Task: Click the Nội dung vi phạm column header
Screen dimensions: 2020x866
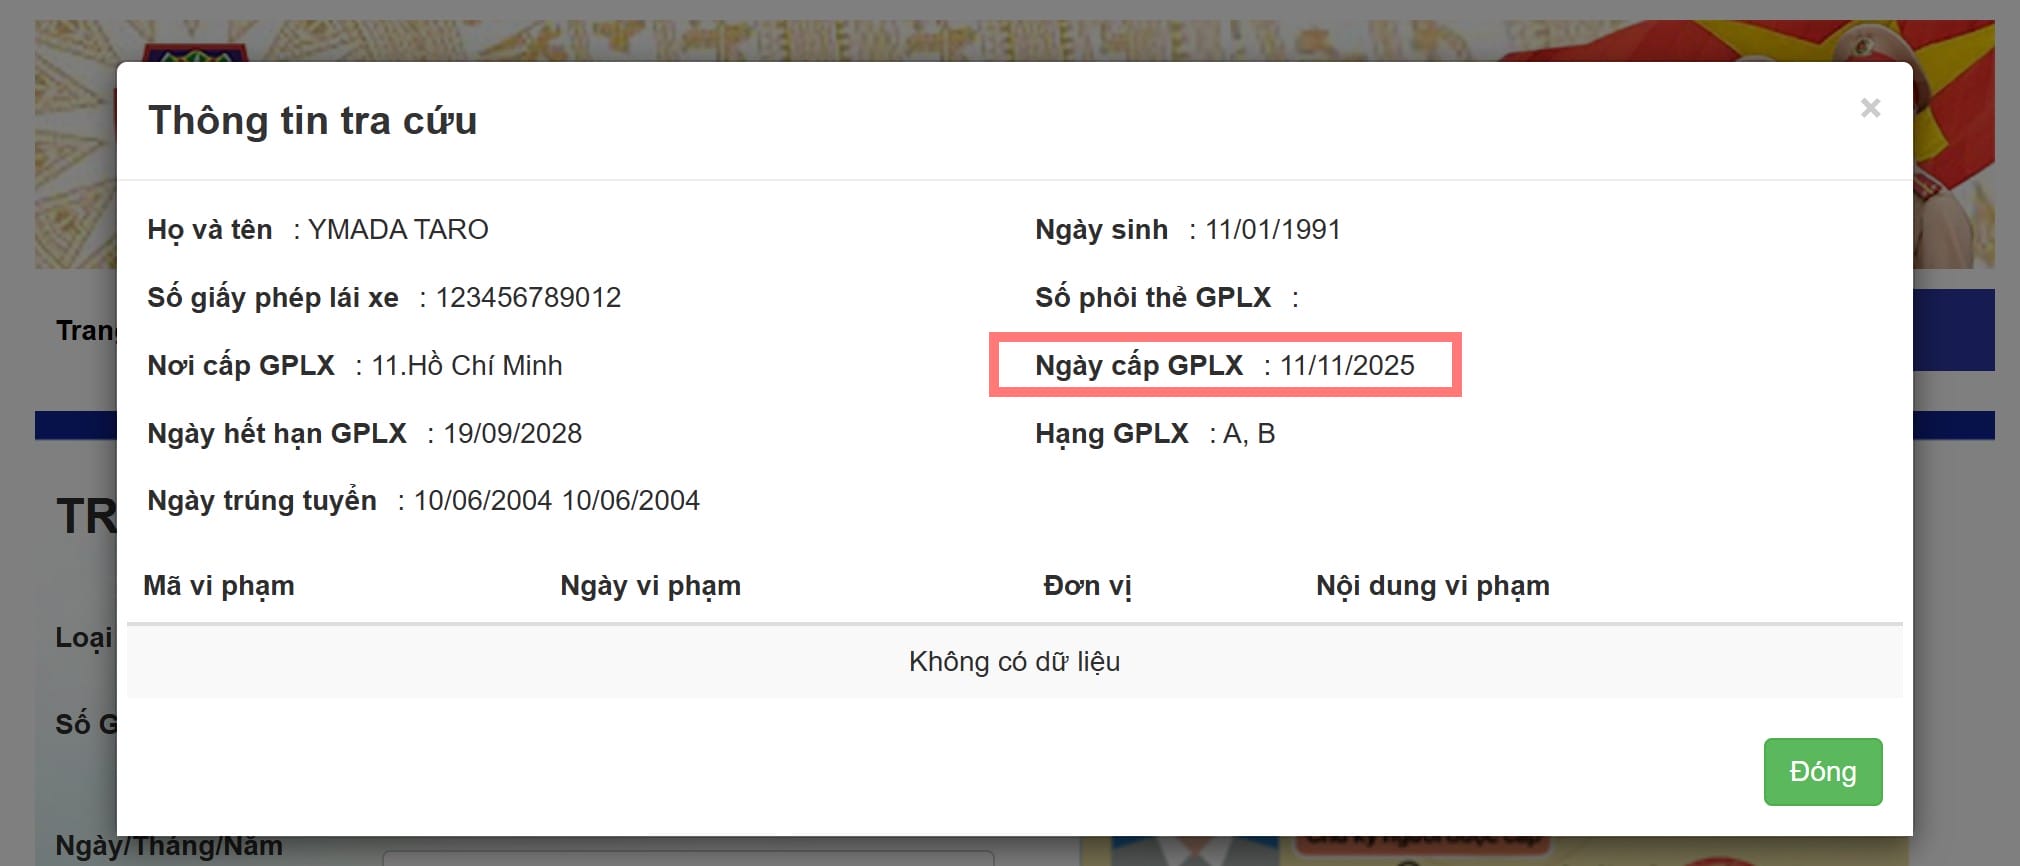Action: pos(1432,586)
